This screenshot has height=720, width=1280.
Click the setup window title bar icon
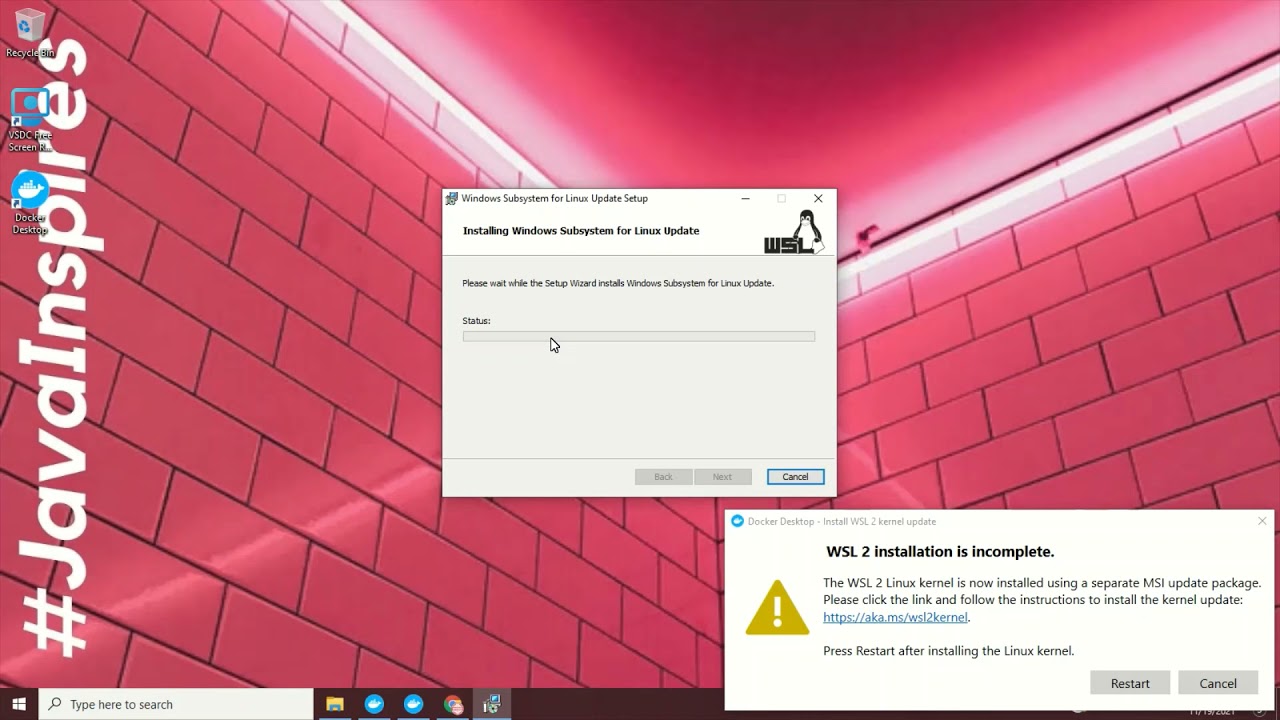click(x=452, y=199)
